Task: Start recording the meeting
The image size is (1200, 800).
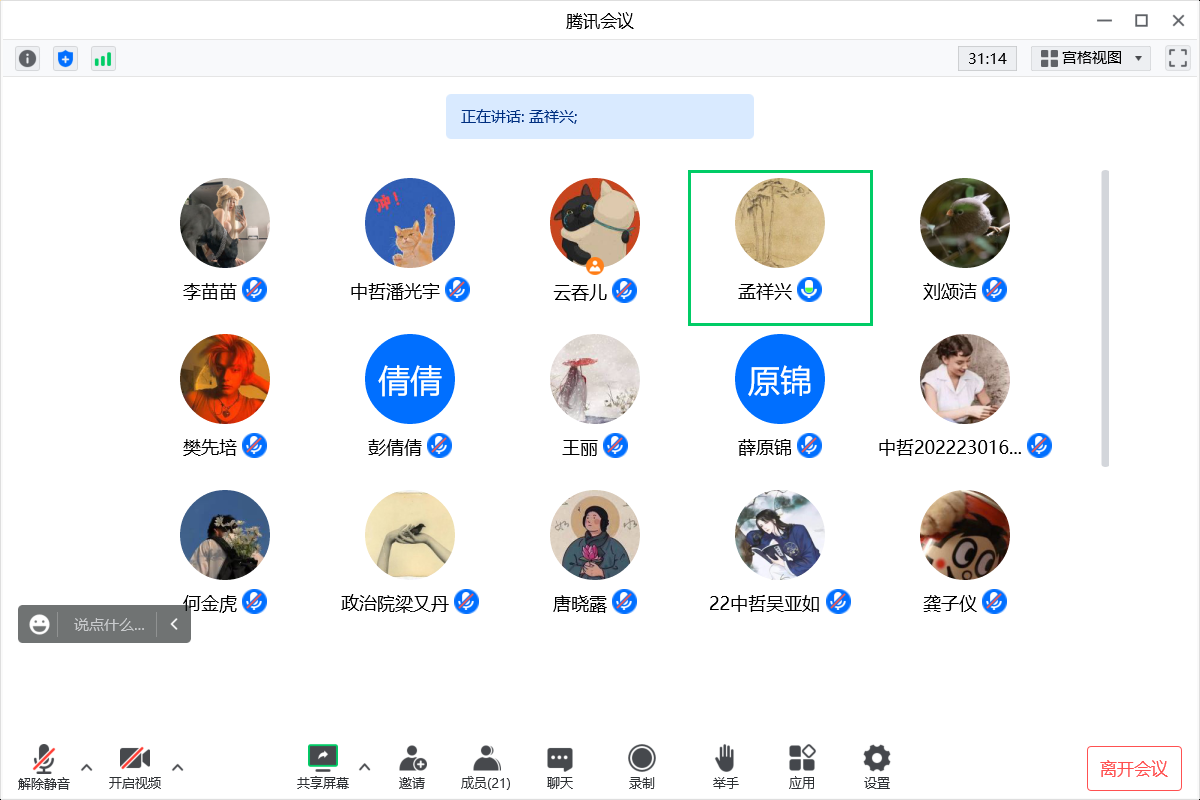Action: (x=642, y=767)
